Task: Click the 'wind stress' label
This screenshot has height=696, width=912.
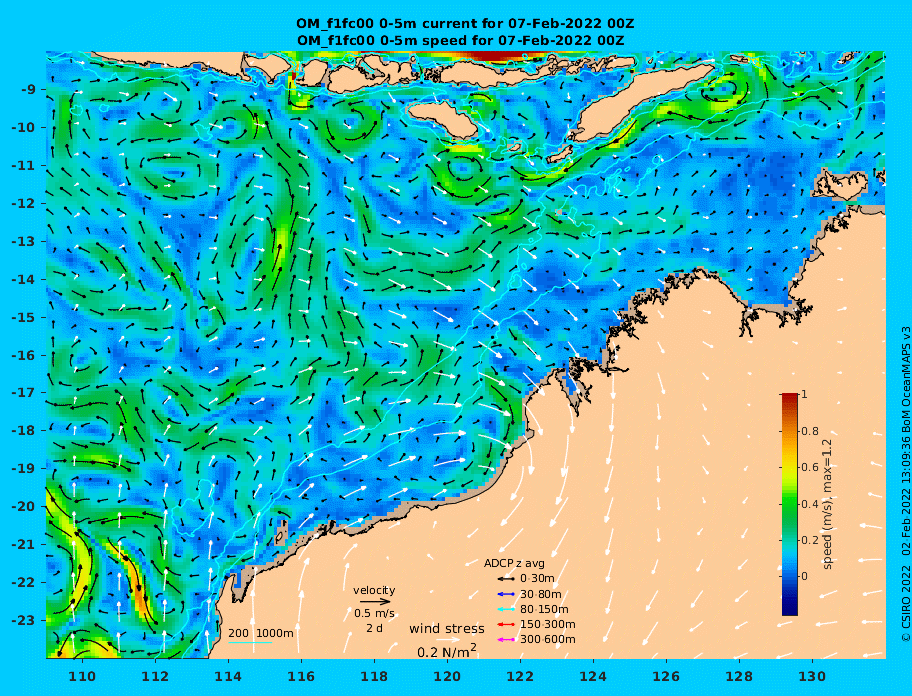Action: [447, 629]
